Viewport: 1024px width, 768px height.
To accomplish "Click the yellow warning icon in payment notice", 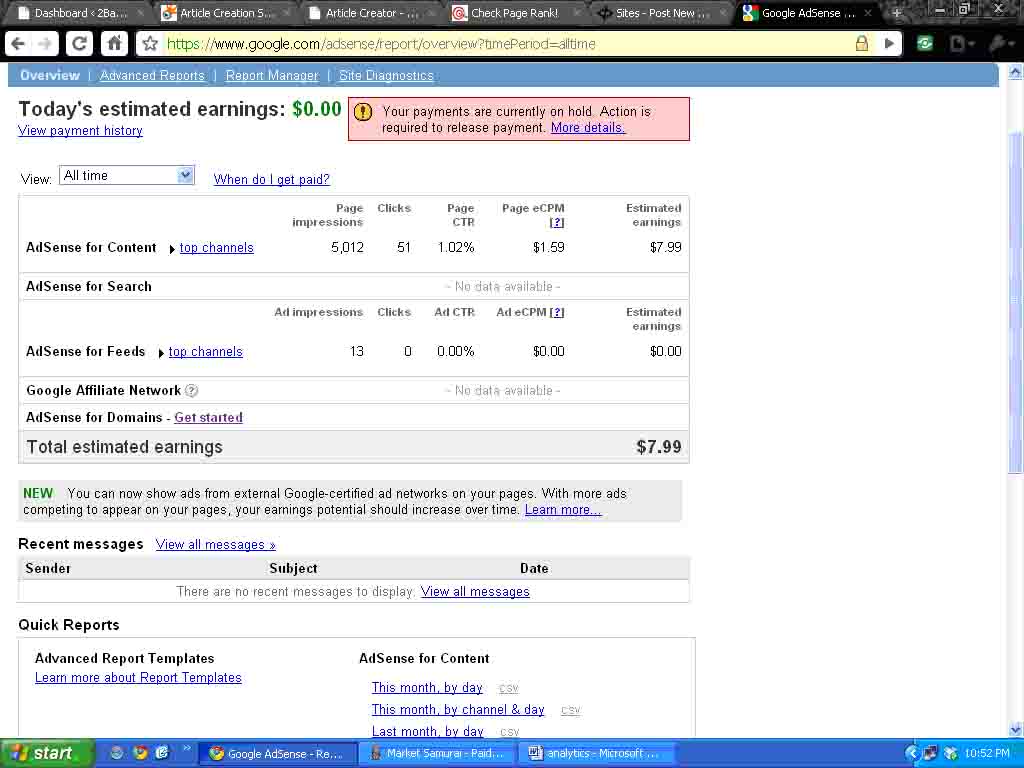I will (363, 112).
